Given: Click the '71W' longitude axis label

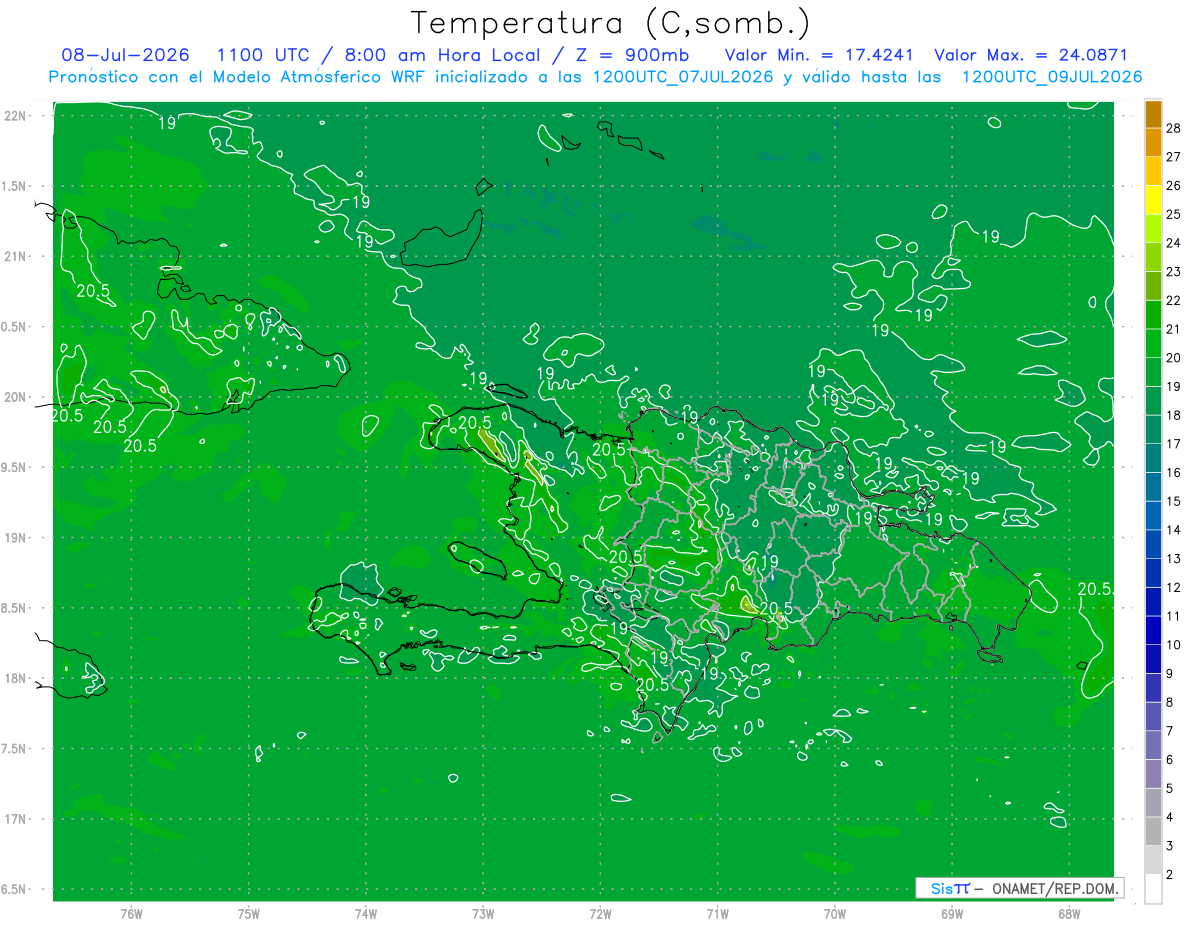Looking at the screenshot, I should (717, 913).
